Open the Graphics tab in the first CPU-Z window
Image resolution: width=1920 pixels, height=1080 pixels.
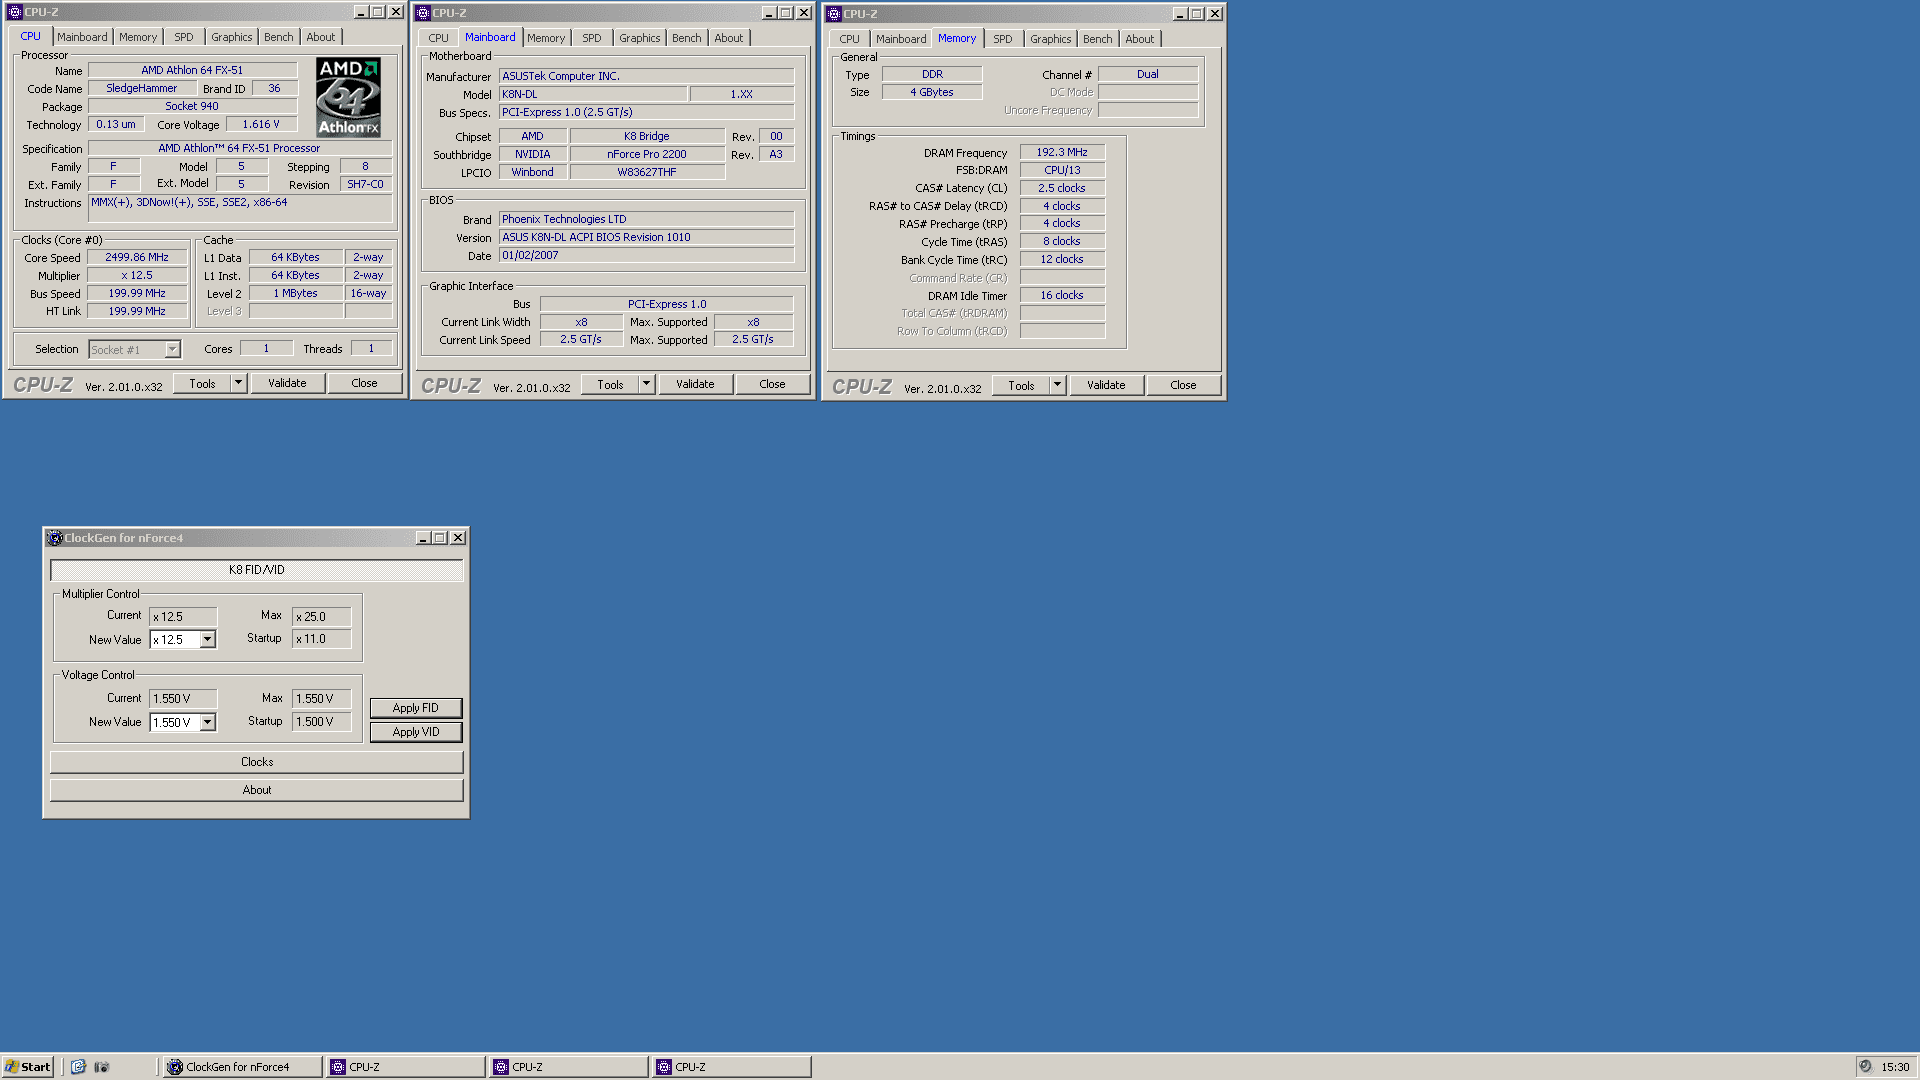coord(232,37)
